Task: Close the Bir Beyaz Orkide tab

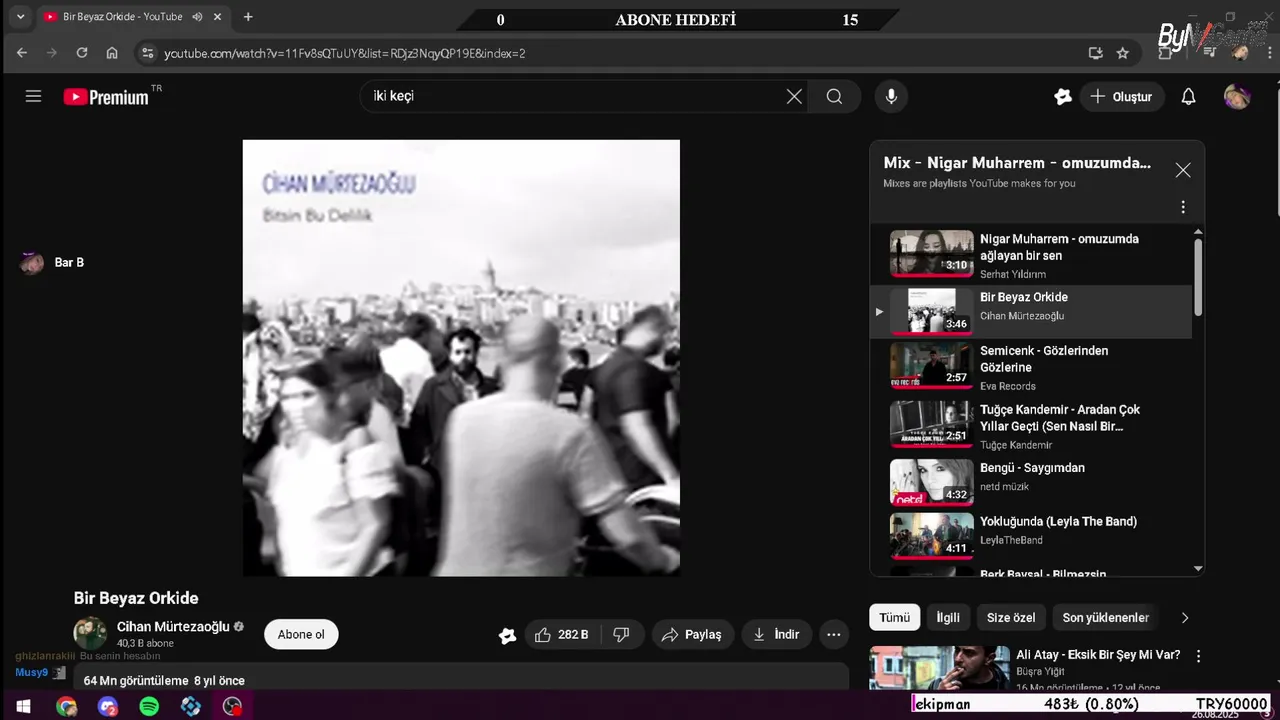Action: point(217,17)
